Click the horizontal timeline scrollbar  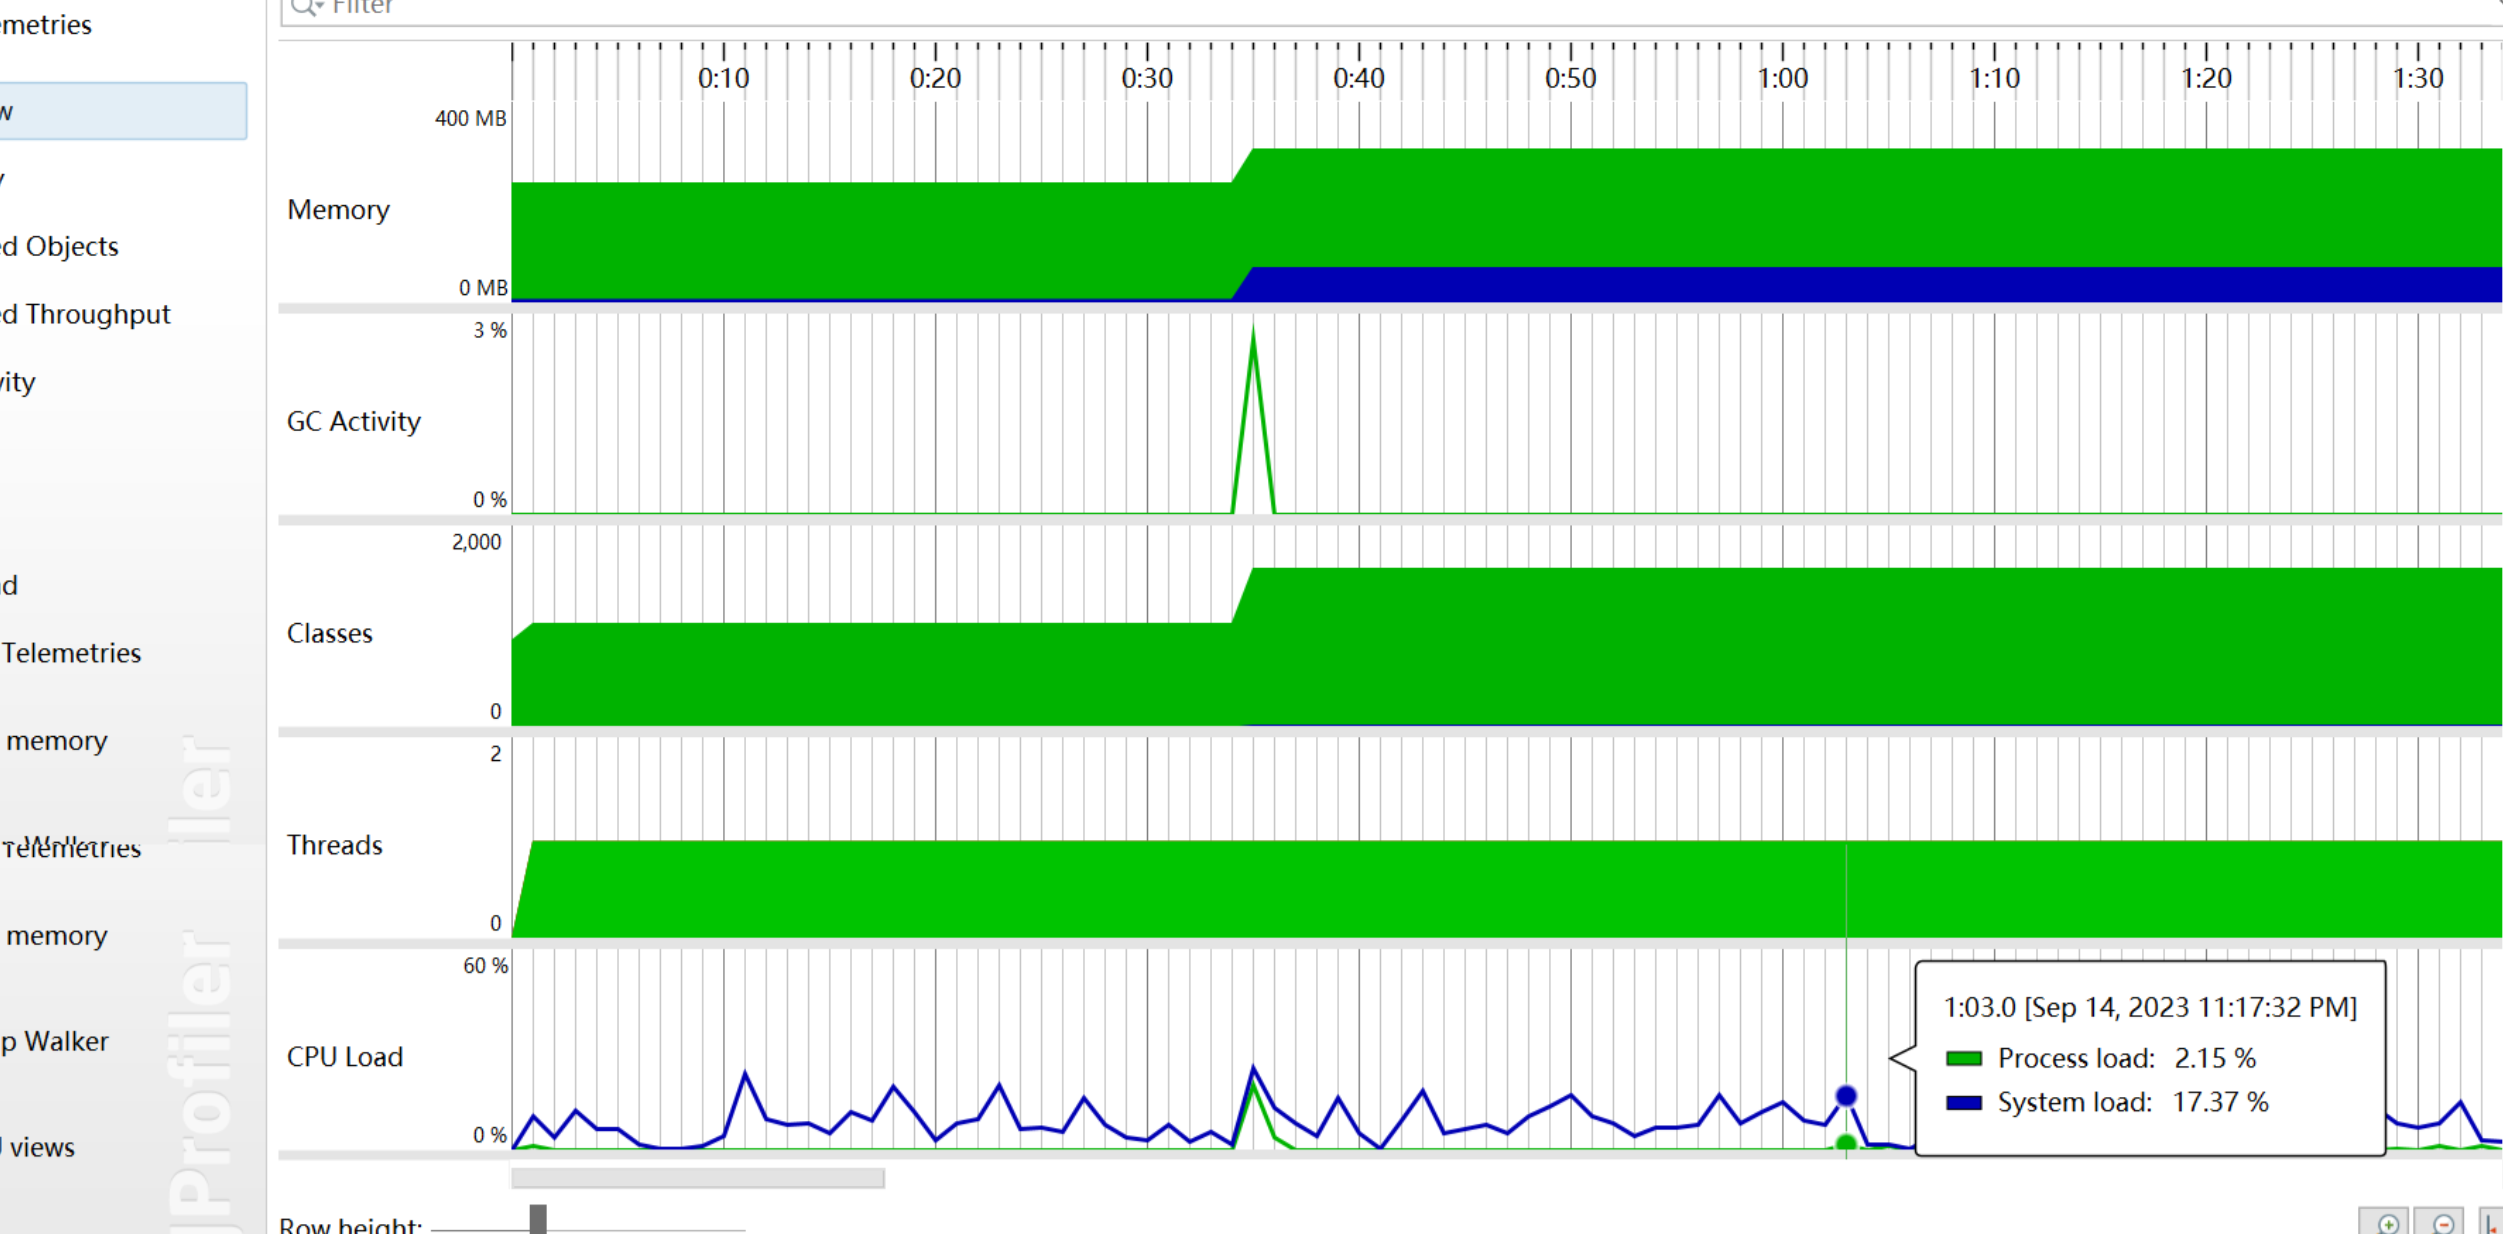coord(697,1179)
